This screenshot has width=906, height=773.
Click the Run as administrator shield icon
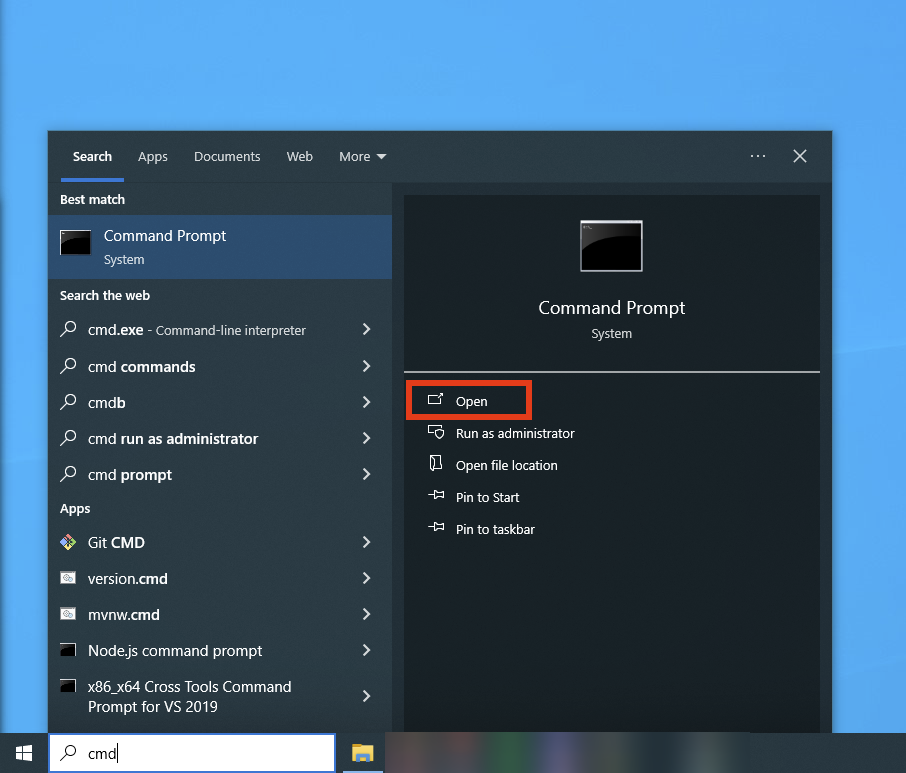tap(435, 433)
